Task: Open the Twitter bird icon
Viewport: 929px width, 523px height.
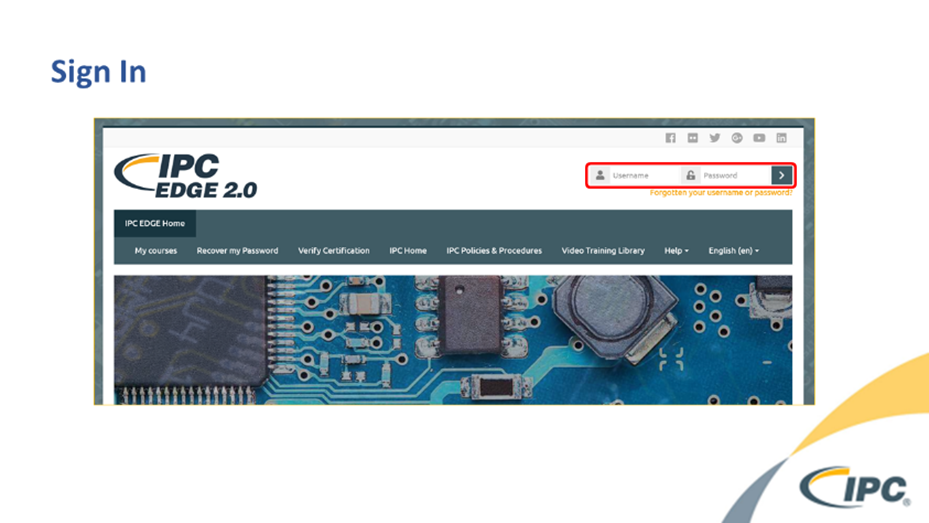Action: pos(714,138)
